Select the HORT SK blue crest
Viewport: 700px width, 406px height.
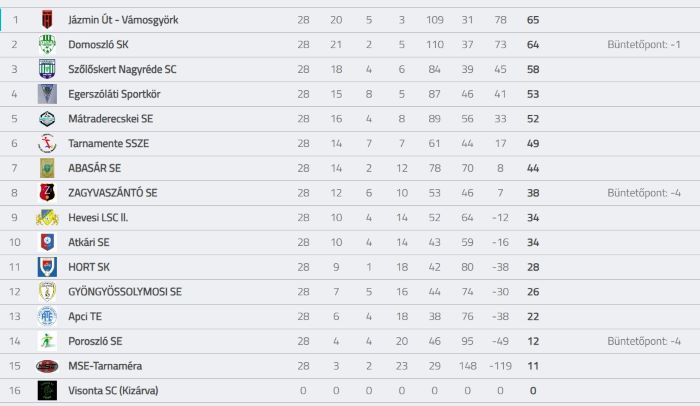pyautogui.click(x=47, y=267)
